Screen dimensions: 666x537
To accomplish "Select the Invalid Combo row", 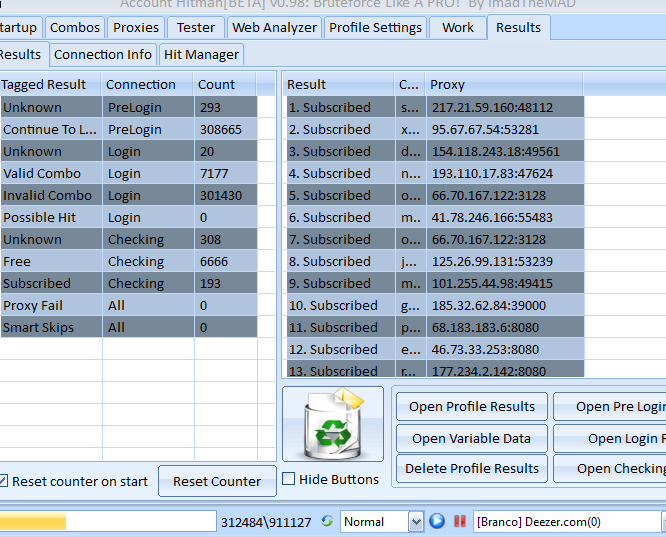I will coord(129,195).
